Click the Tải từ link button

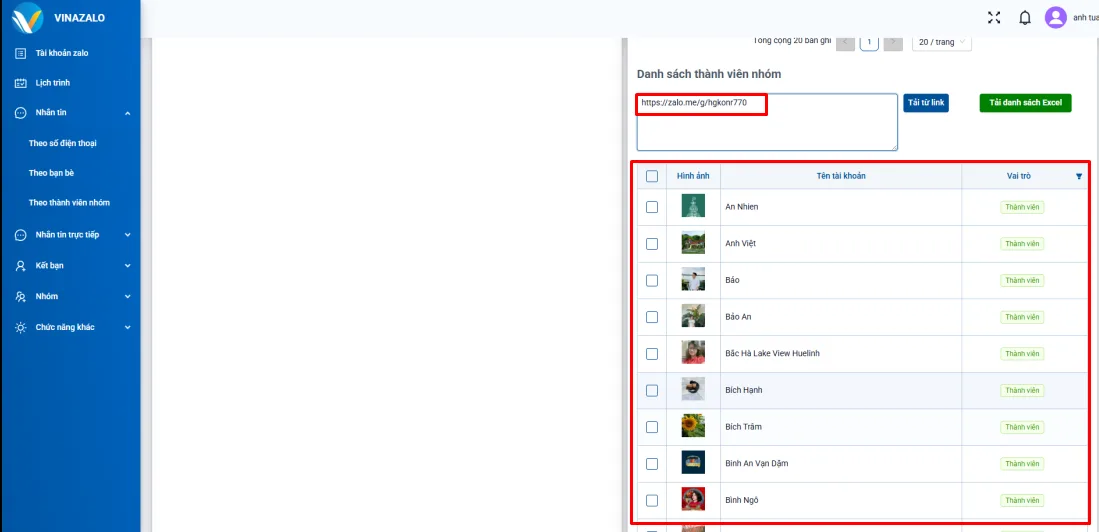tap(926, 103)
